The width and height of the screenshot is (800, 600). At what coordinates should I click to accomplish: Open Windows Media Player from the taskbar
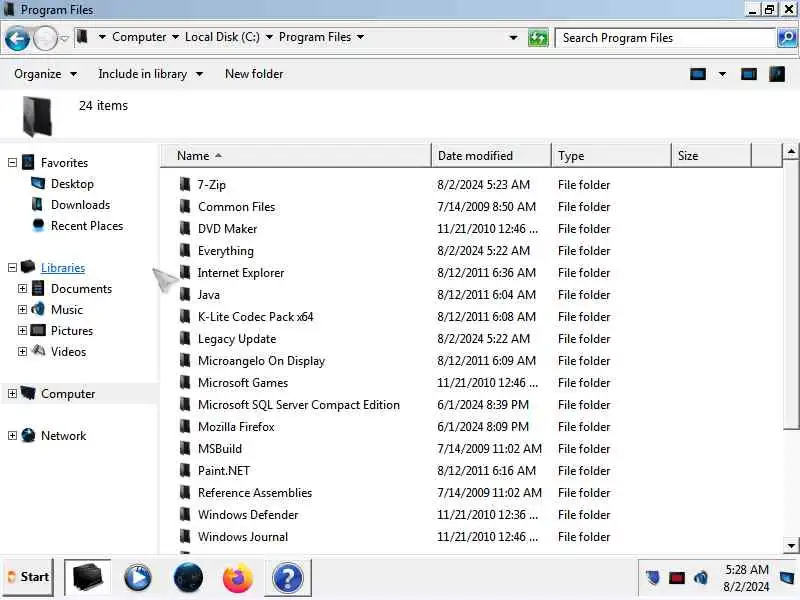(x=138, y=578)
